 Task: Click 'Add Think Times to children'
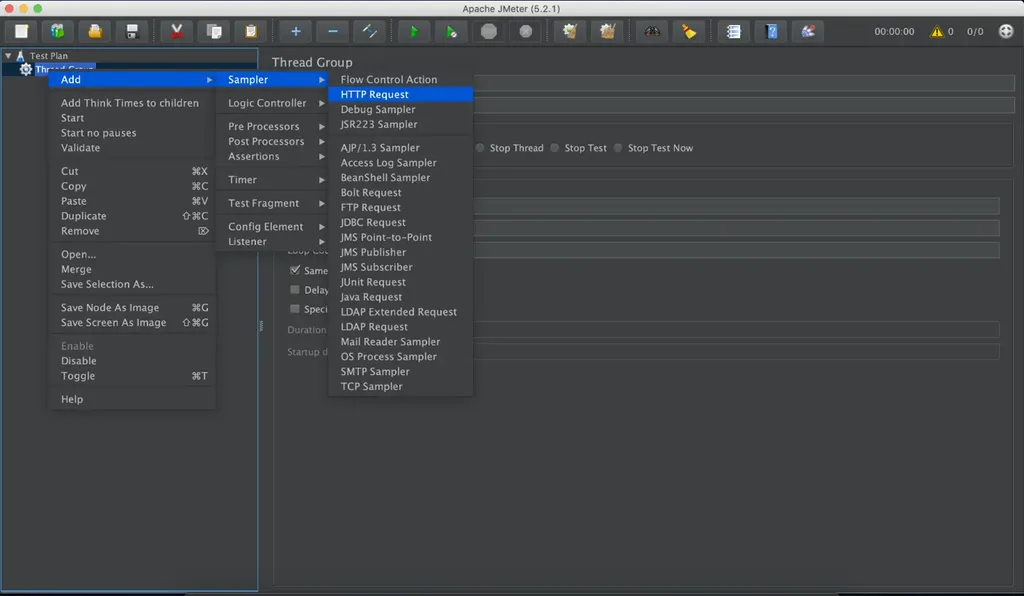pos(132,103)
